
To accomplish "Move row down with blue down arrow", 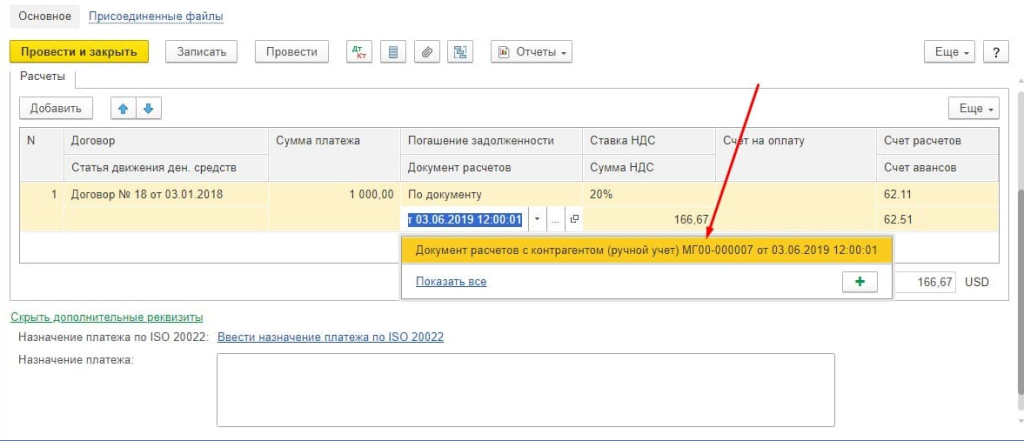I will point(148,108).
